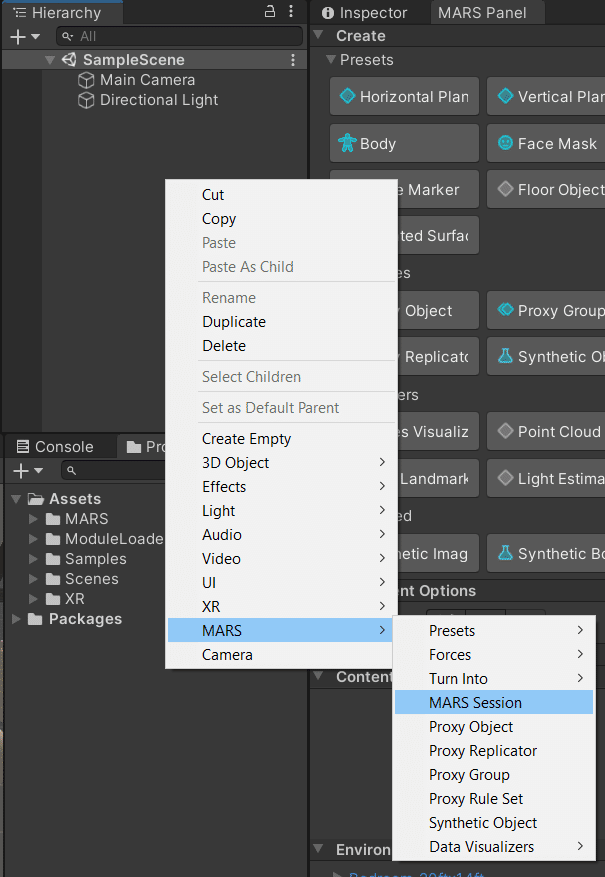Click the Body preset person icon
The height and width of the screenshot is (877, 605).
[x=347, y=143]
